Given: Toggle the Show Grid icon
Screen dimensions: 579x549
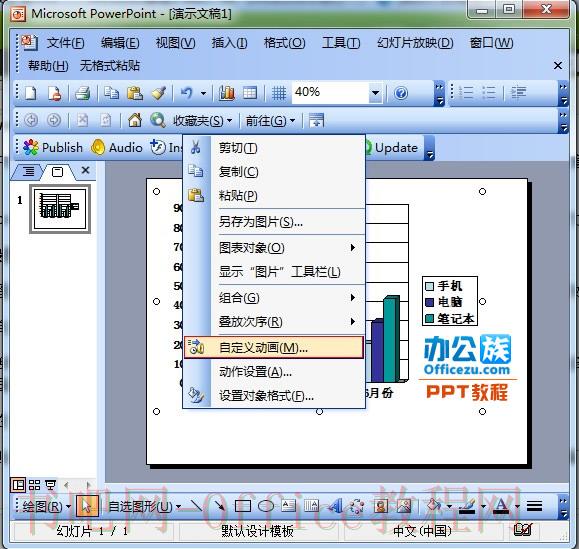Looking at the screenshot, I should [279, 93].
